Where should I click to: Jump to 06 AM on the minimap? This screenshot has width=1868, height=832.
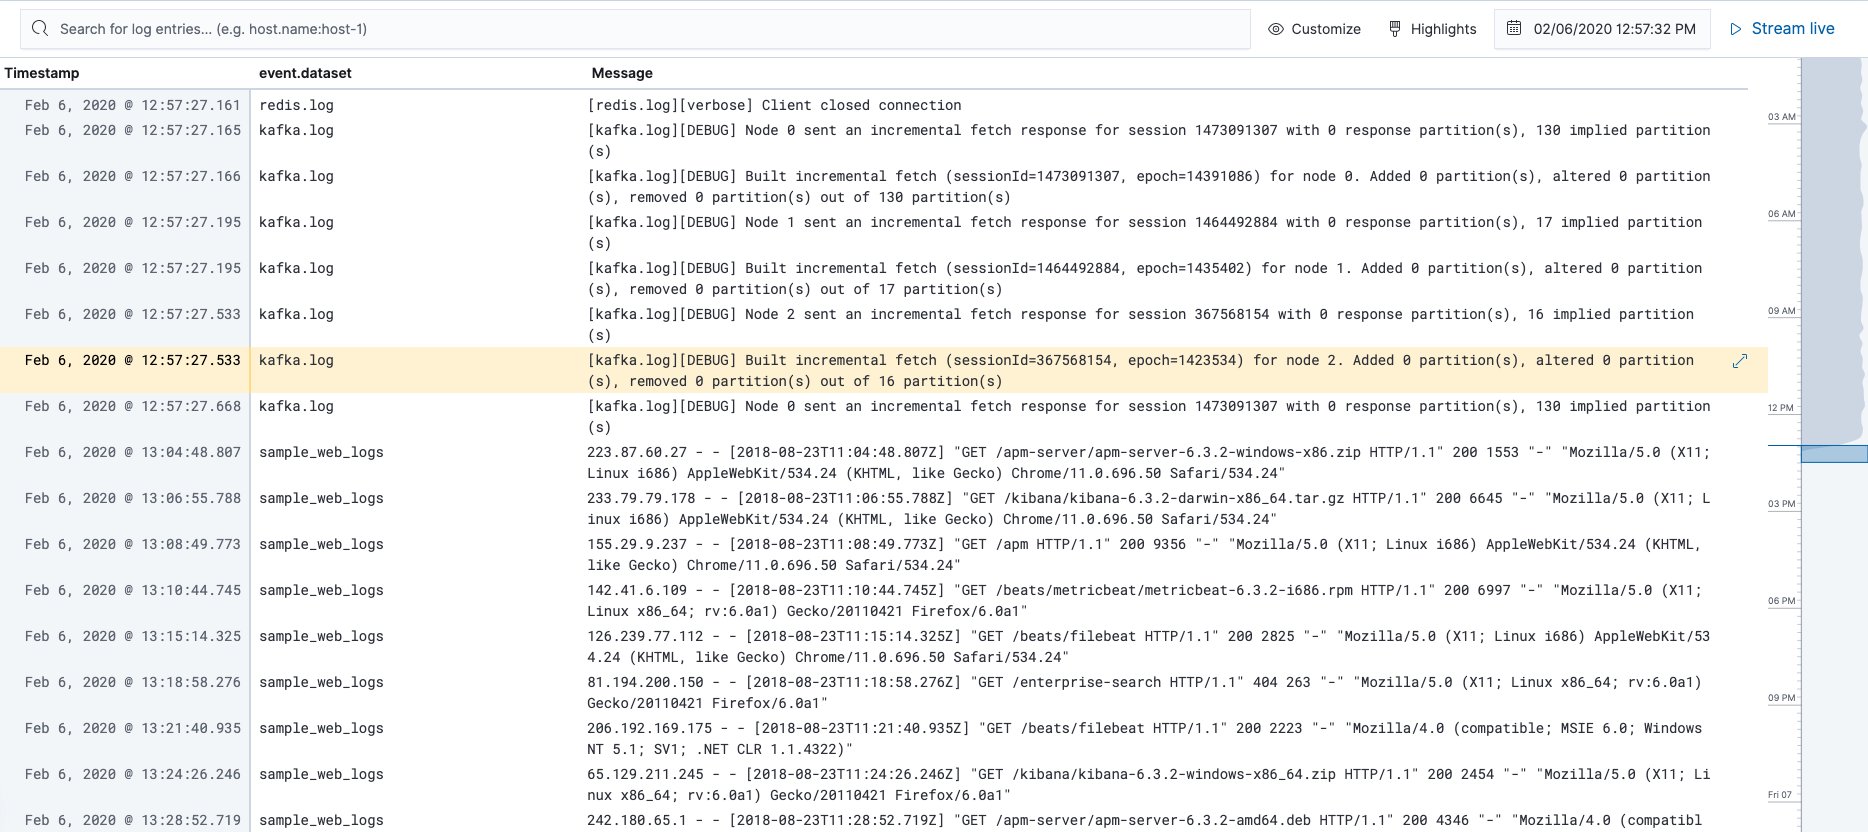click(1782, 214)
